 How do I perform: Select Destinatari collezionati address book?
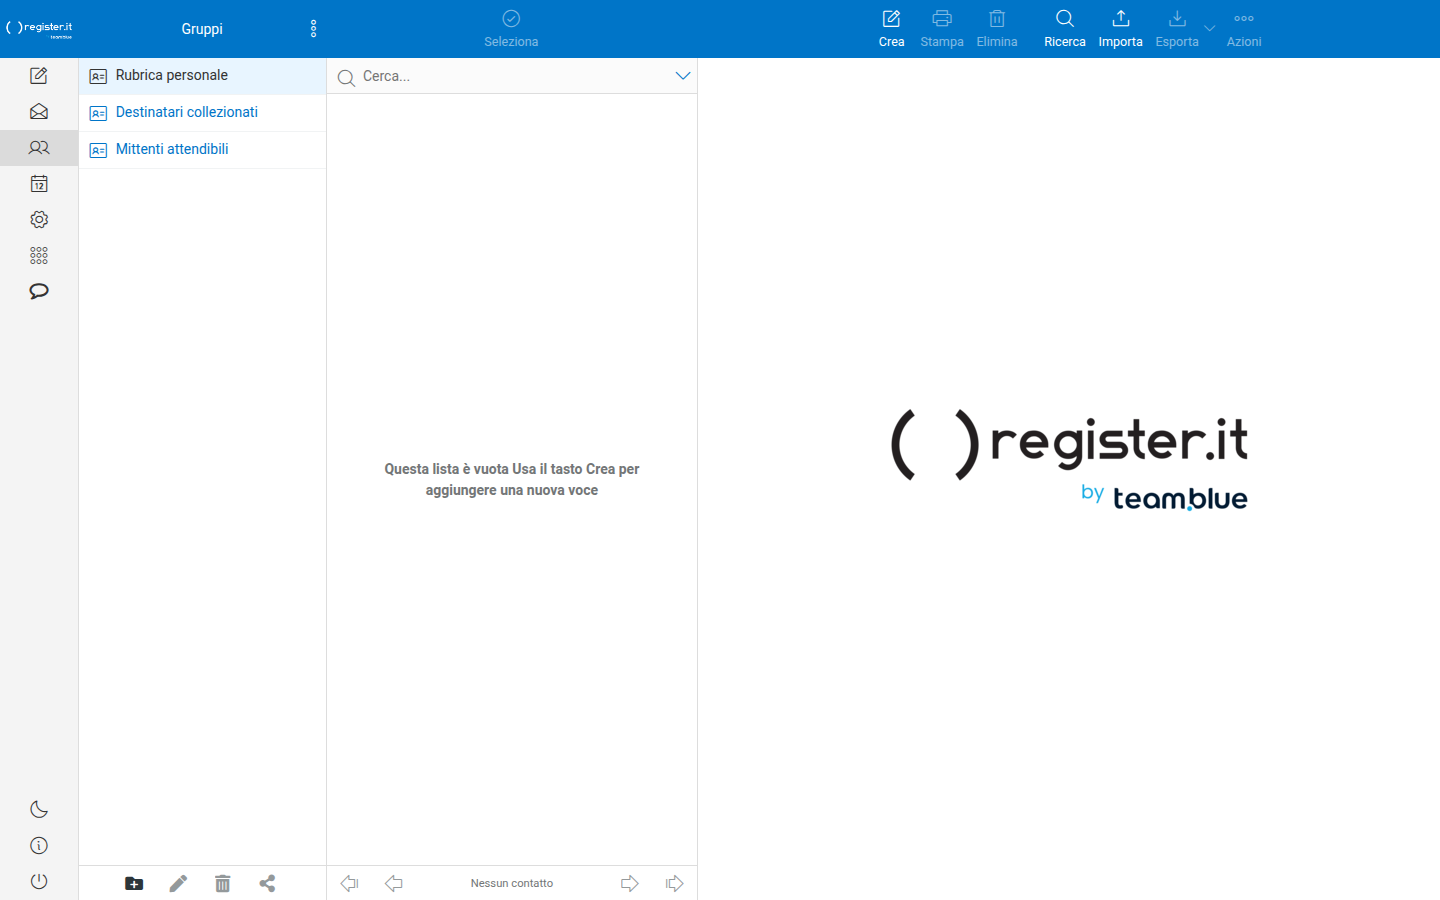click(202, 113)
